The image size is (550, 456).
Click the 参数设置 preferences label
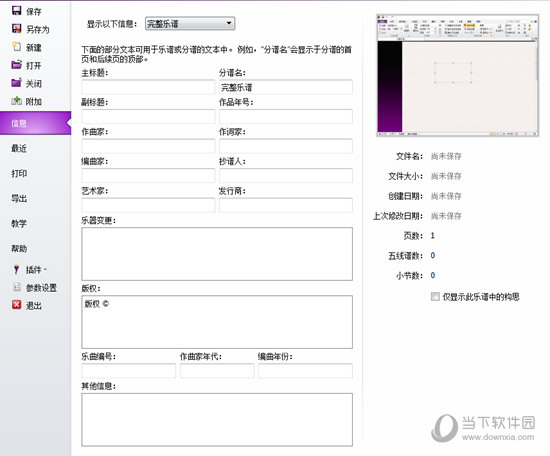pyautogui.click(x=41, y=288)
